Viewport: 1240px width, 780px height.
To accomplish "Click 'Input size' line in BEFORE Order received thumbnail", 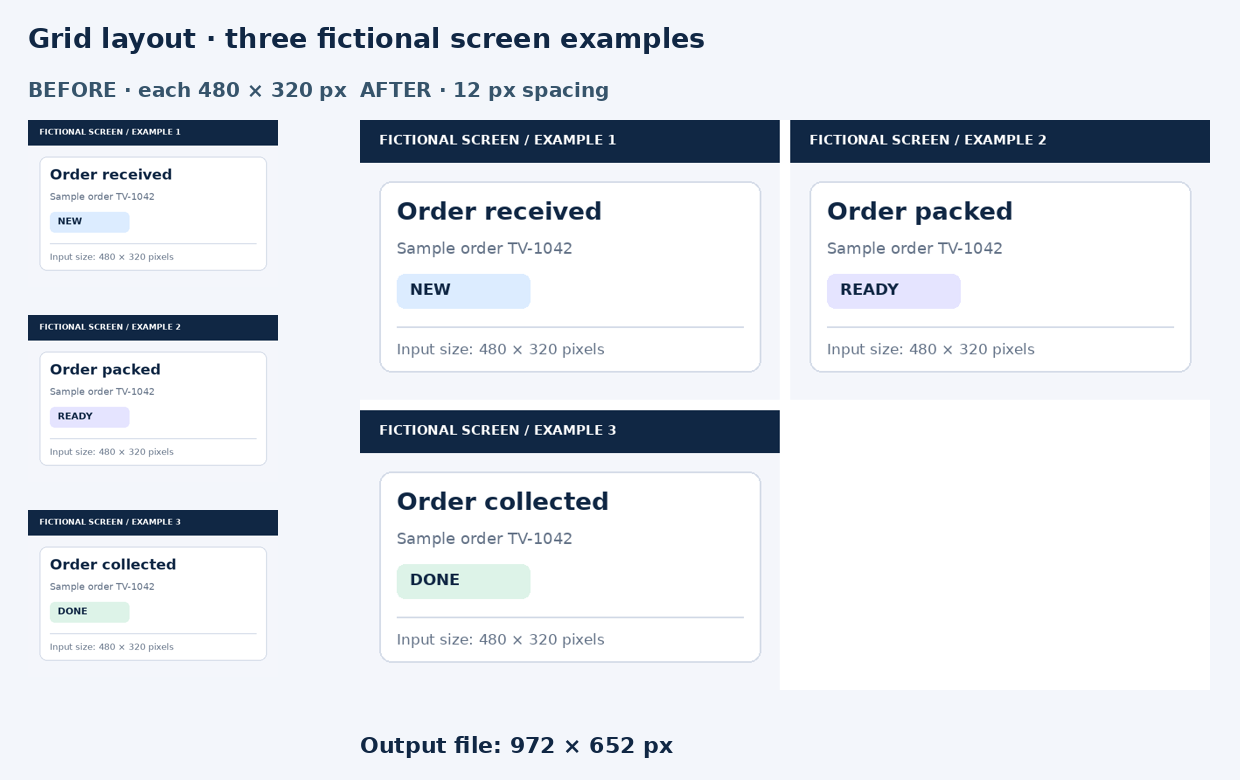I will point(112,257).
